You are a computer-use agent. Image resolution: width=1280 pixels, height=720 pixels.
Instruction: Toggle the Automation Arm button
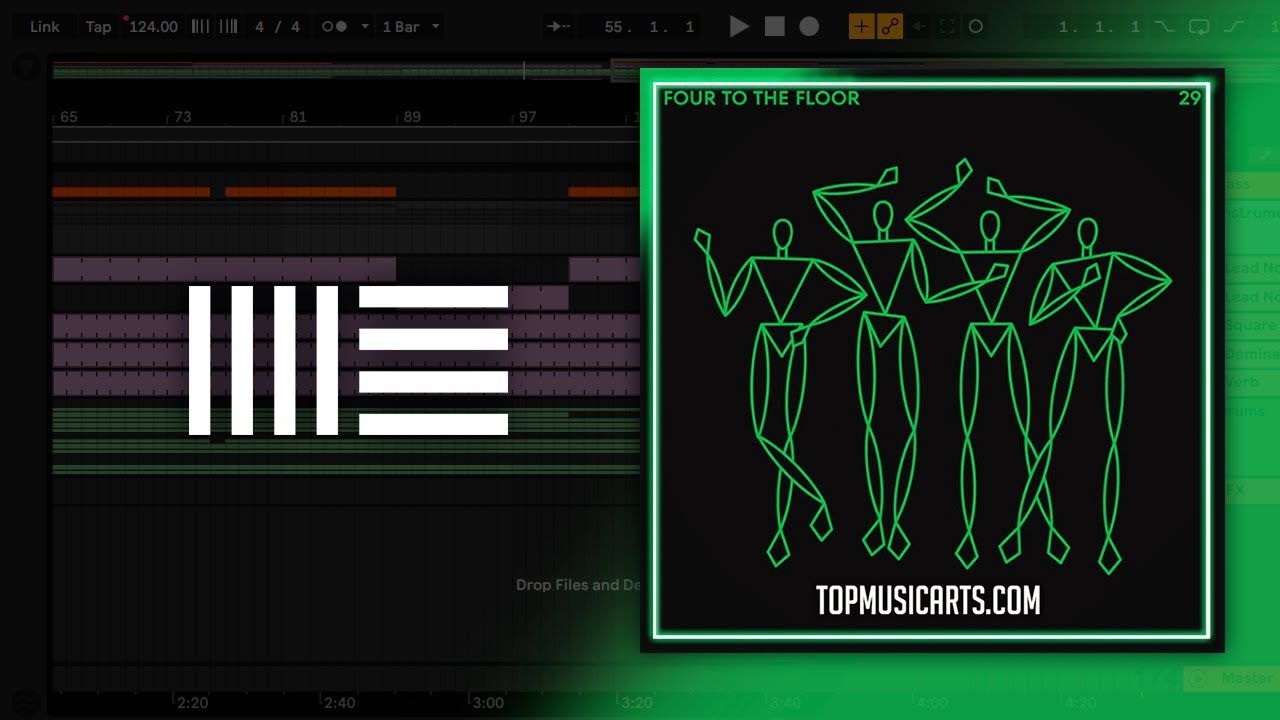(x=890, y=27)
